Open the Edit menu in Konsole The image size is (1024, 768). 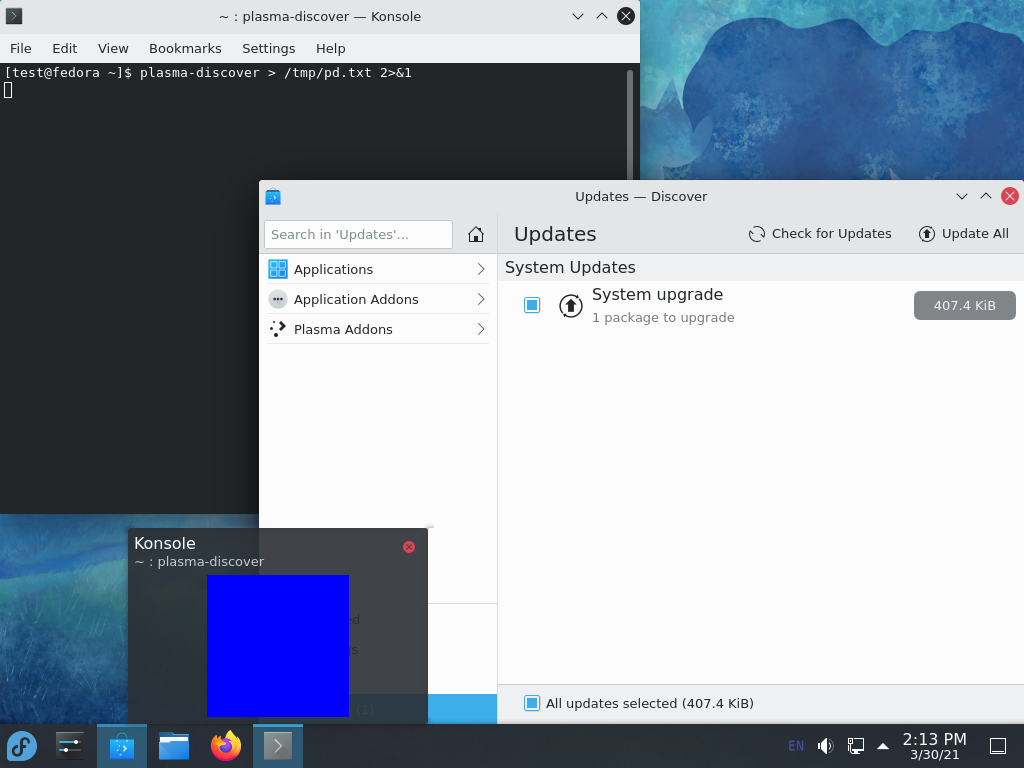click(65, 48)
